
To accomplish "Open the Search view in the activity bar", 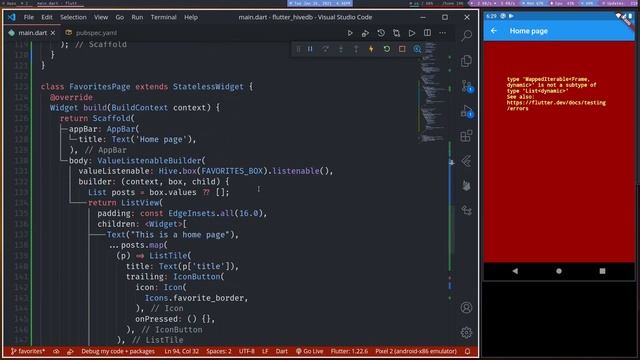I will point(467,36).
